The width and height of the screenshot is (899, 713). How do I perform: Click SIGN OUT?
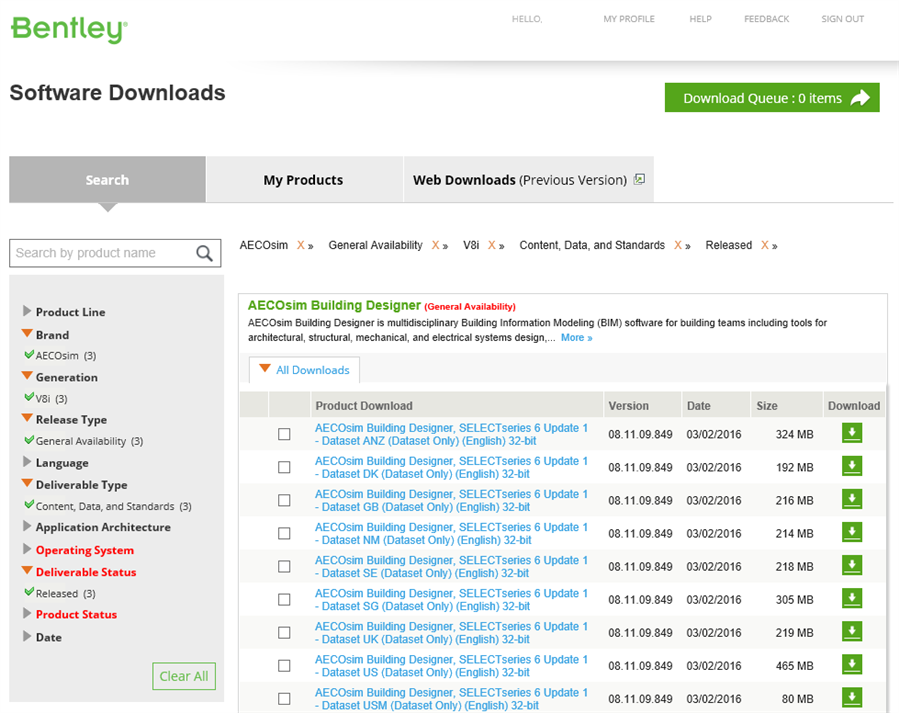[x=842, y=19]
